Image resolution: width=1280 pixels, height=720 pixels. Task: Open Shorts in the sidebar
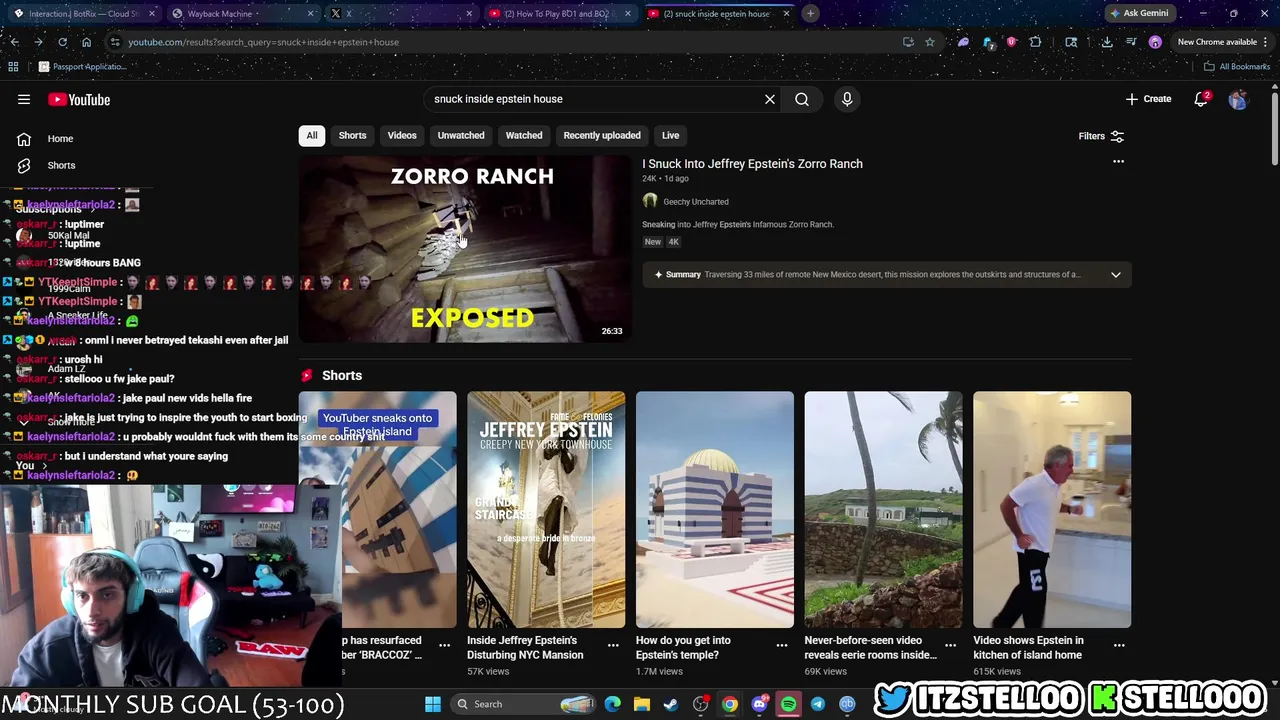tap(61, 165)
